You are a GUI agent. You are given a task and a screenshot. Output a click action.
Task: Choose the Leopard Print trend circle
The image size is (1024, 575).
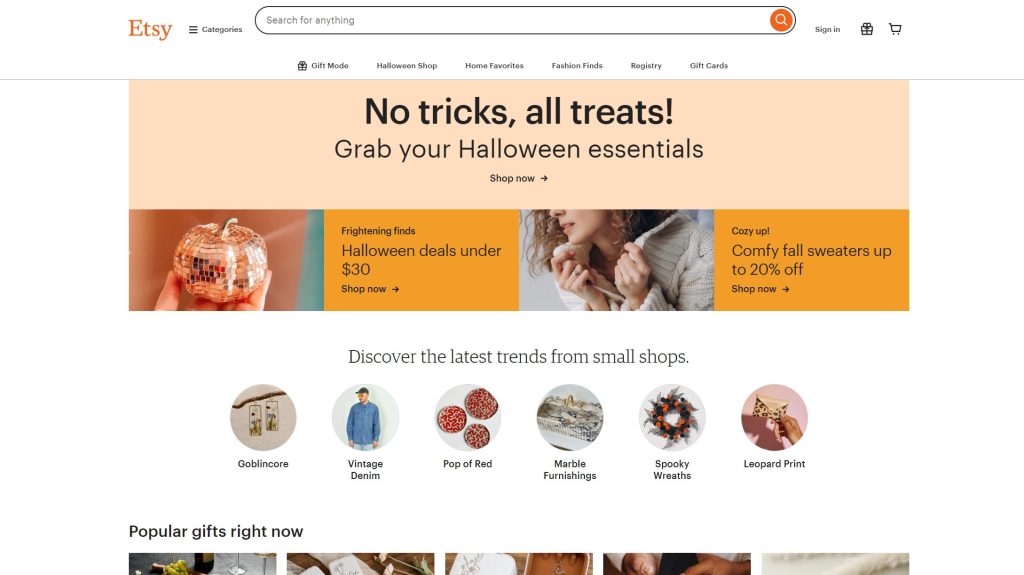point(775,418)
